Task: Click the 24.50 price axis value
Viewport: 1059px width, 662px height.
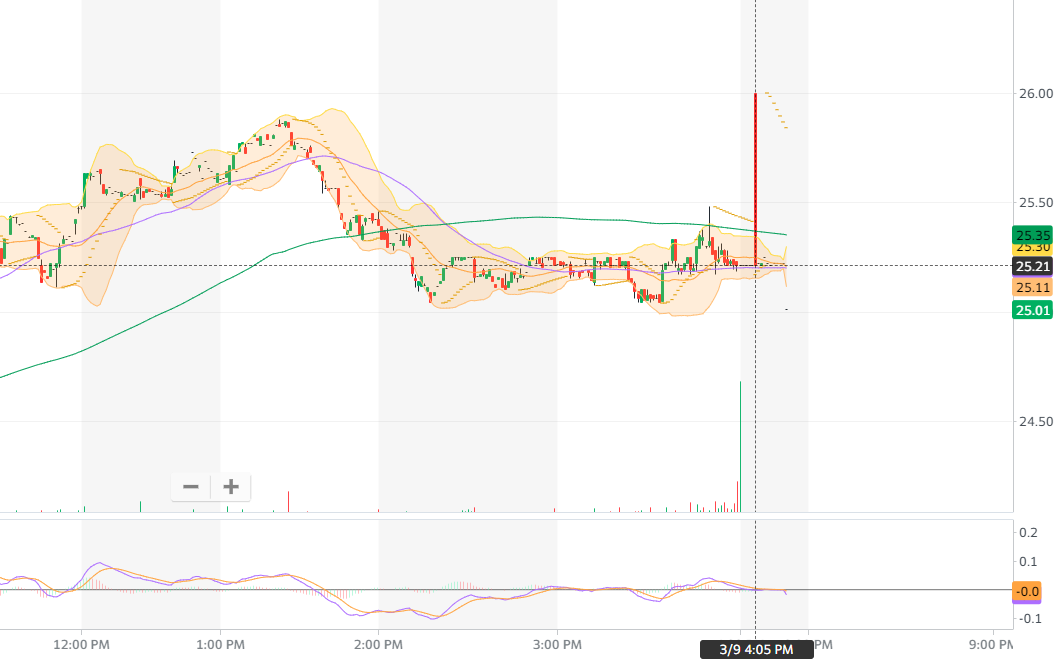Action: 1035,422
